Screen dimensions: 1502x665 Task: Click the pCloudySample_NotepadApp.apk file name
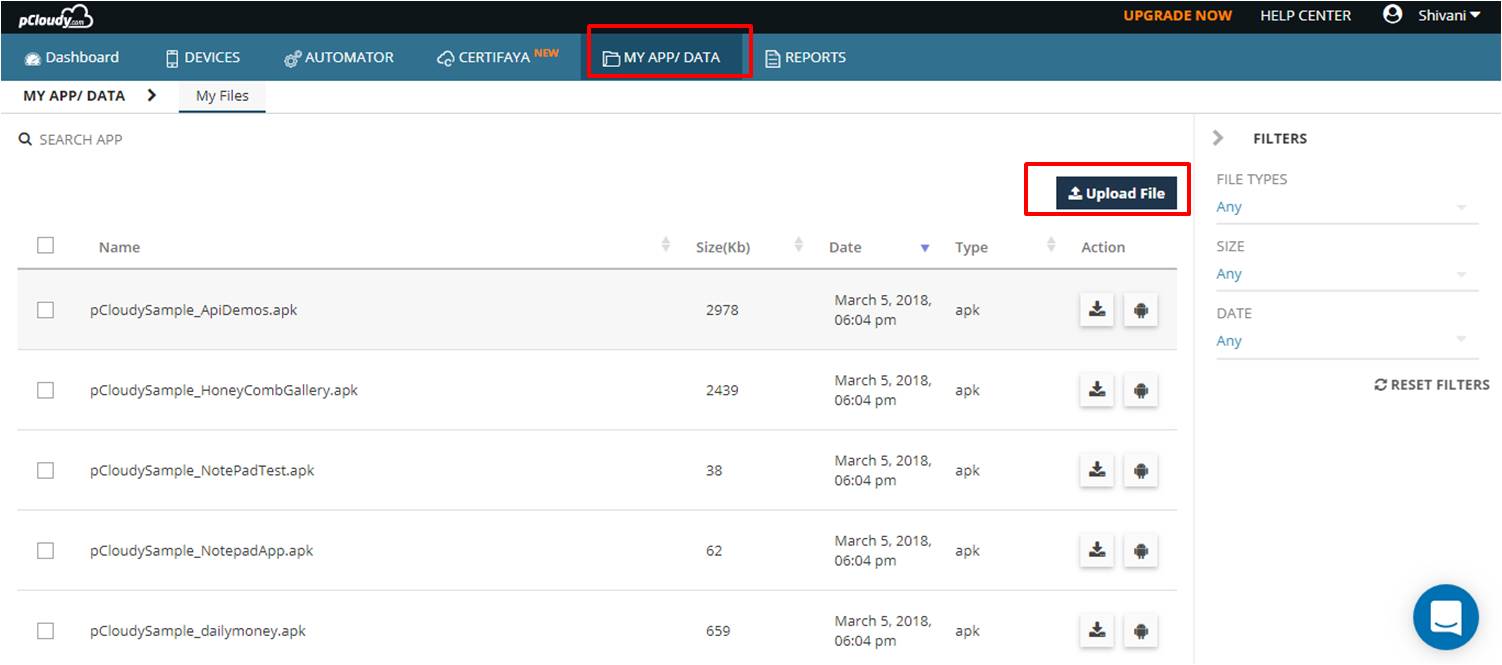(202, 550)
